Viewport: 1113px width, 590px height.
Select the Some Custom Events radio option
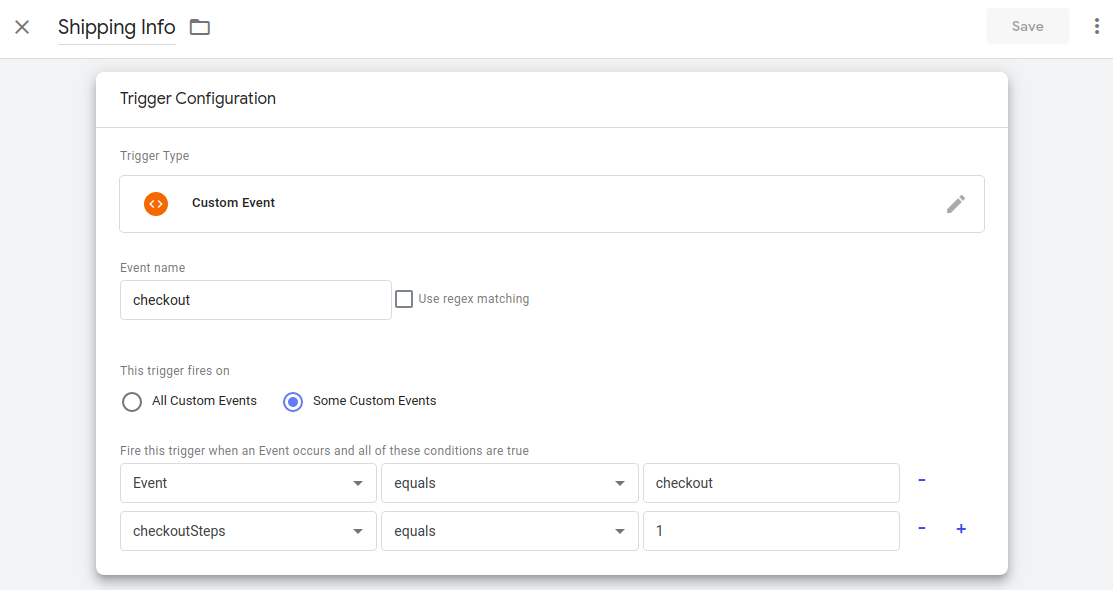tap(293, 402)
